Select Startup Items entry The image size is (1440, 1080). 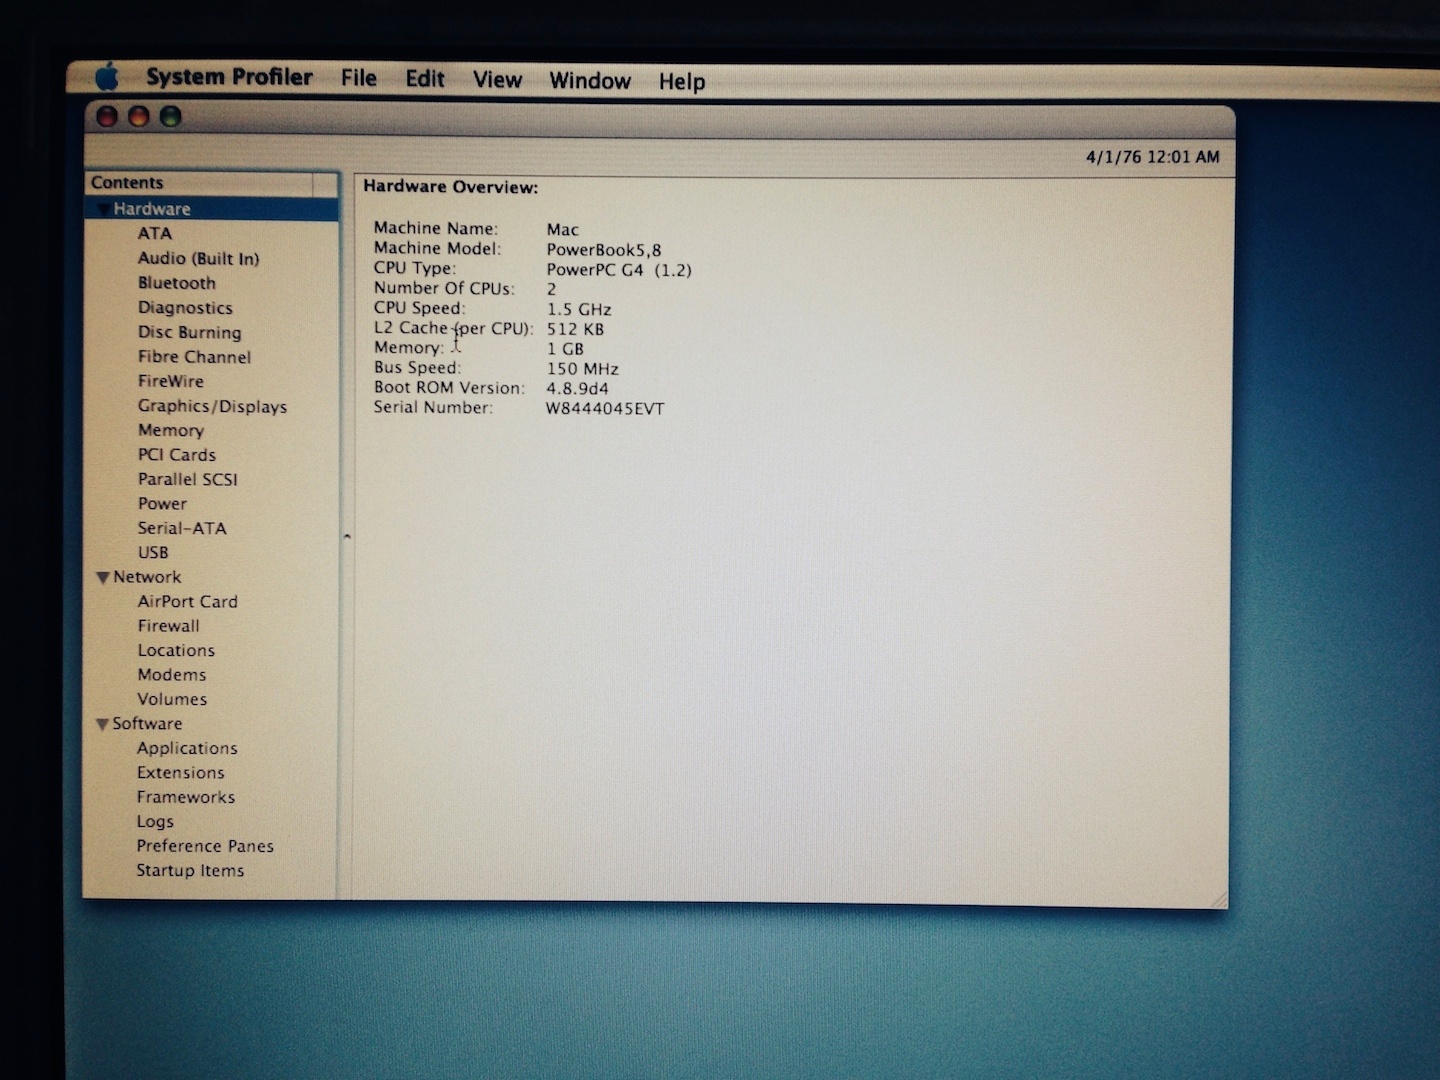190,871
